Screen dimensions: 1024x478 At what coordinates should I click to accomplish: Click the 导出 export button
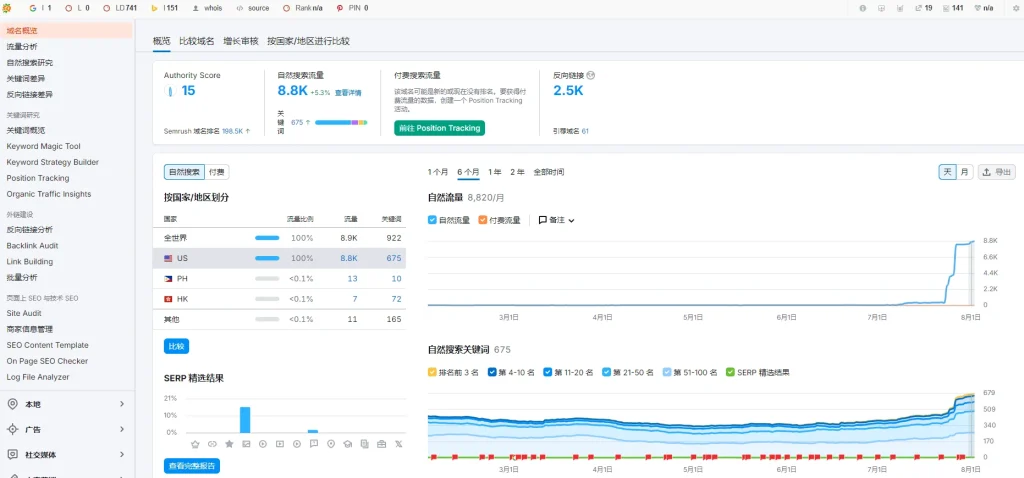[997, 172]
